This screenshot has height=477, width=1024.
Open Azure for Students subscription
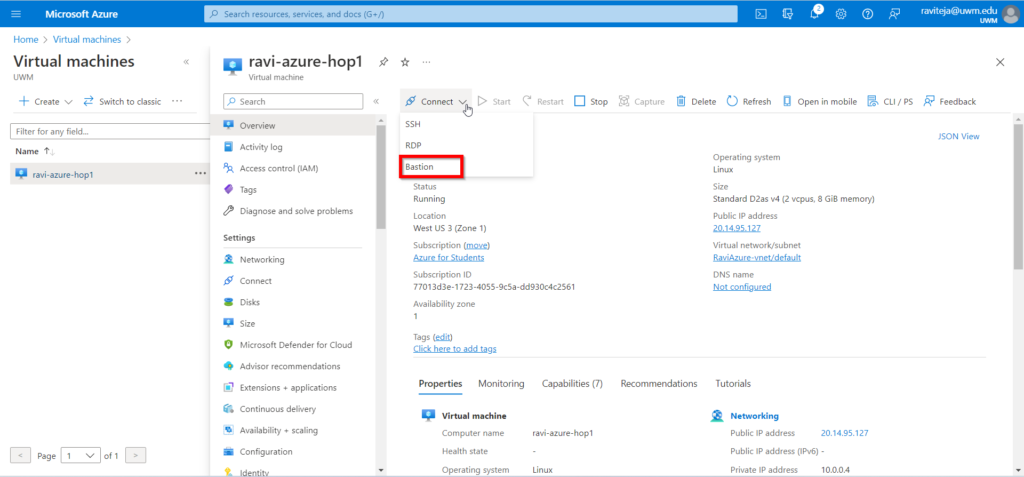pos(449,257)
